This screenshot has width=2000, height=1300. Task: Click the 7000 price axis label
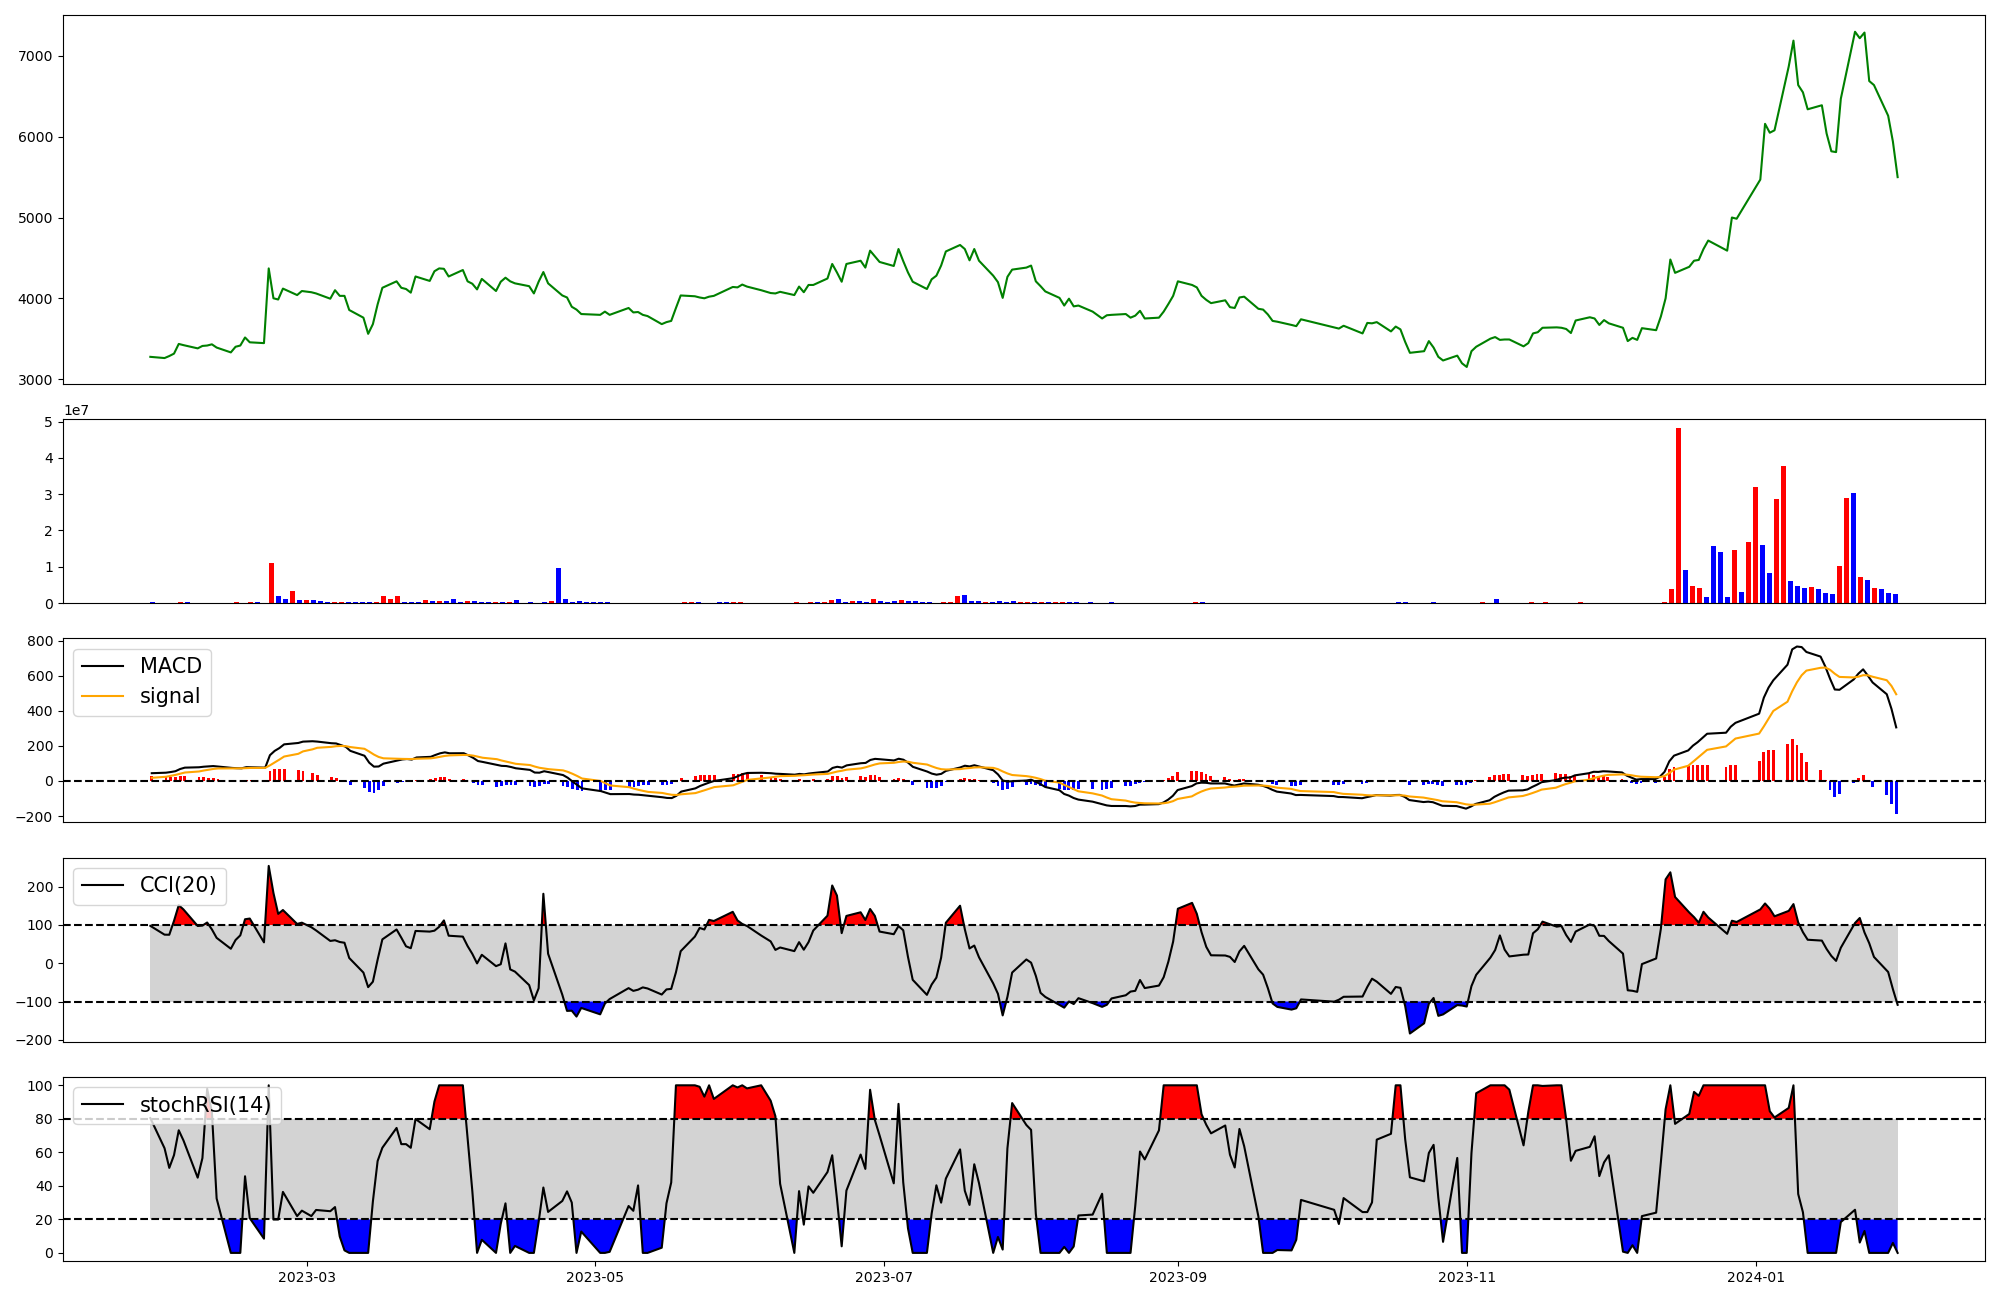35,57
